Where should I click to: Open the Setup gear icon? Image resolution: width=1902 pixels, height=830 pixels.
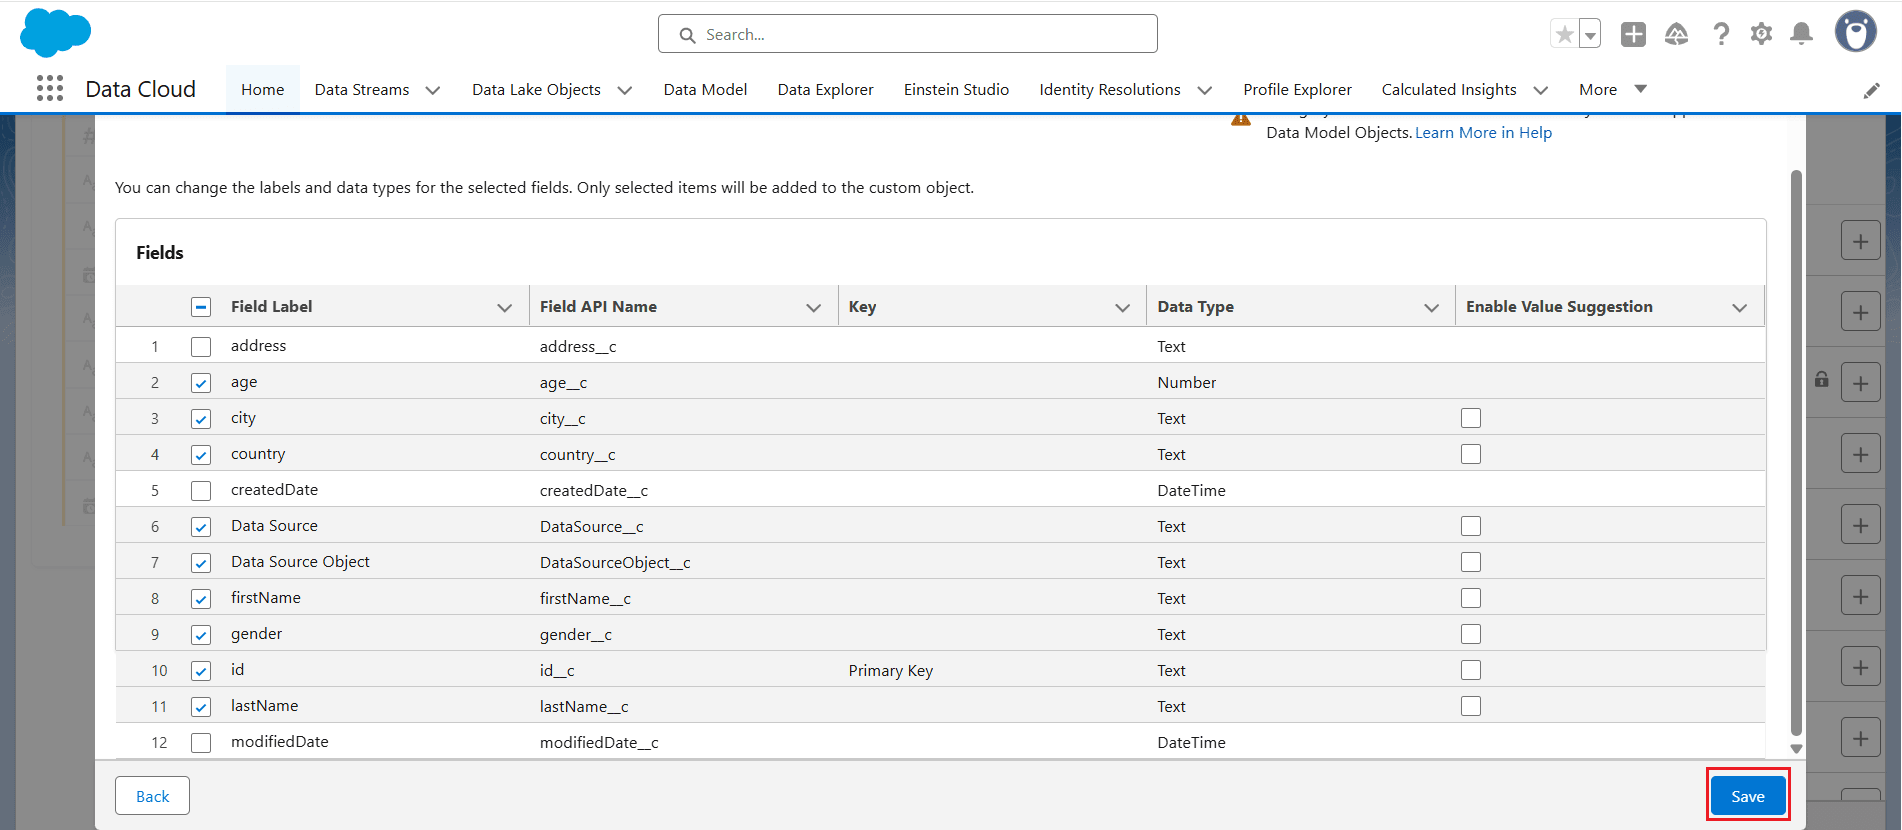1761,34
